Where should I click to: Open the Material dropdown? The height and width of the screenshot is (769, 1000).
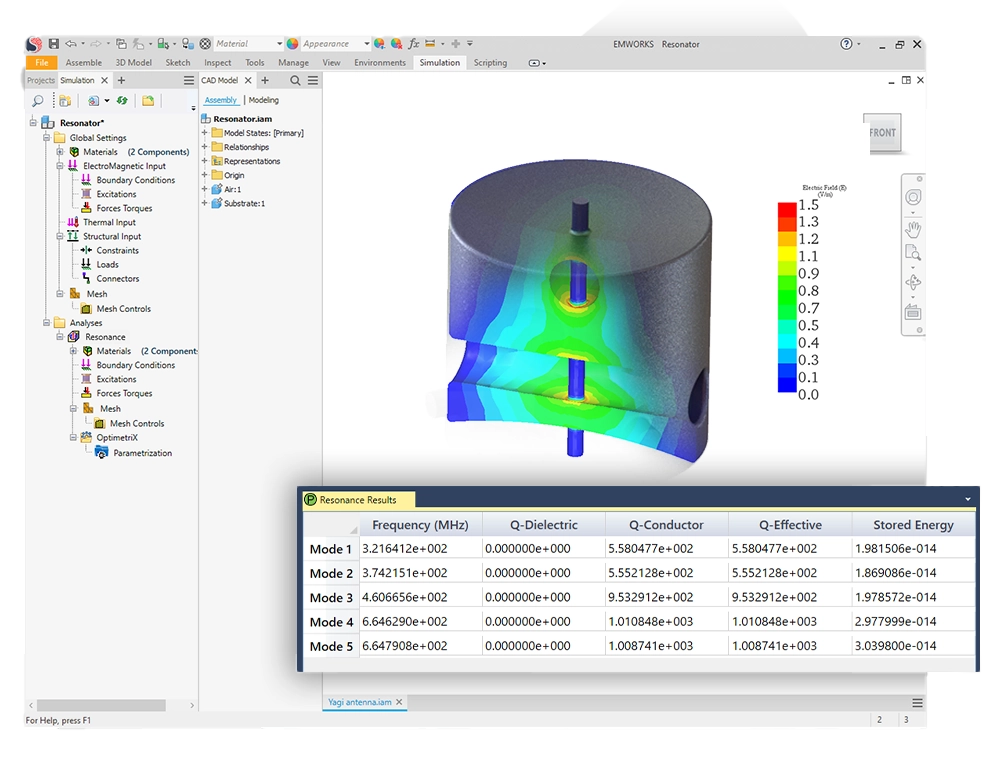click(279, 44)
